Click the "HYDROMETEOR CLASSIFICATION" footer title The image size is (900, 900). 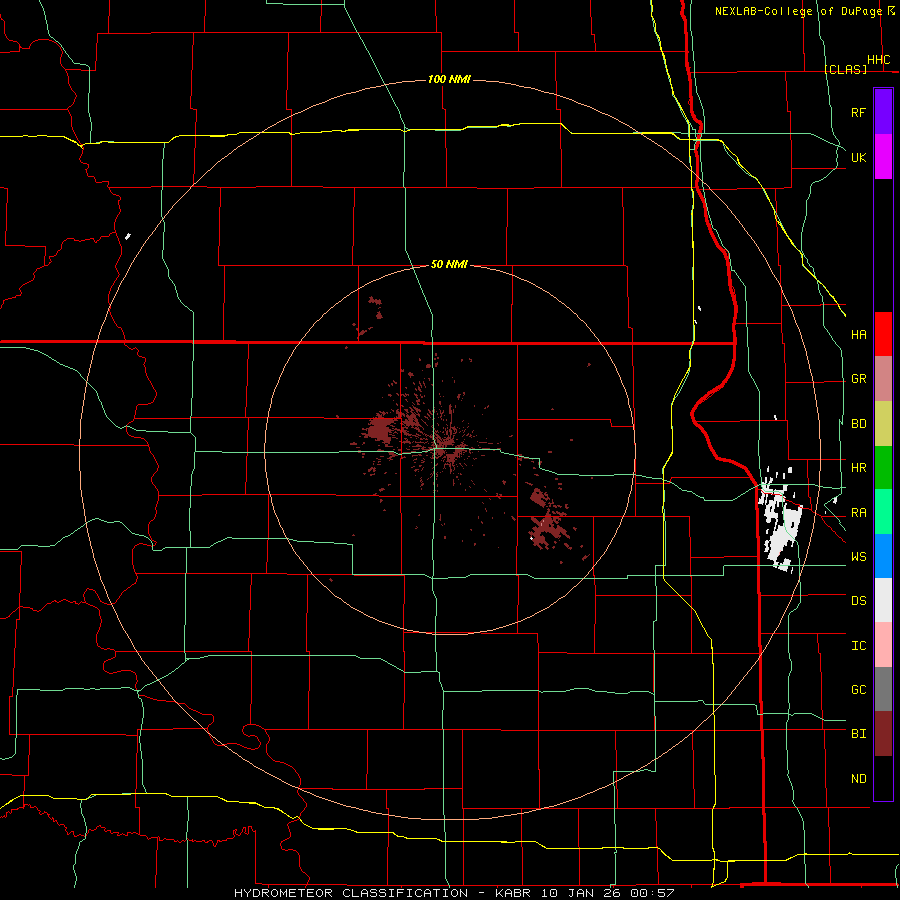pyautogui.click(x=351, y=893)
